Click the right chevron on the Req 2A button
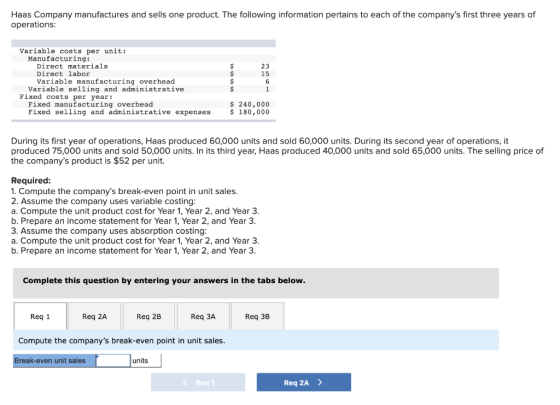The image size is (560, 405). 320,382
